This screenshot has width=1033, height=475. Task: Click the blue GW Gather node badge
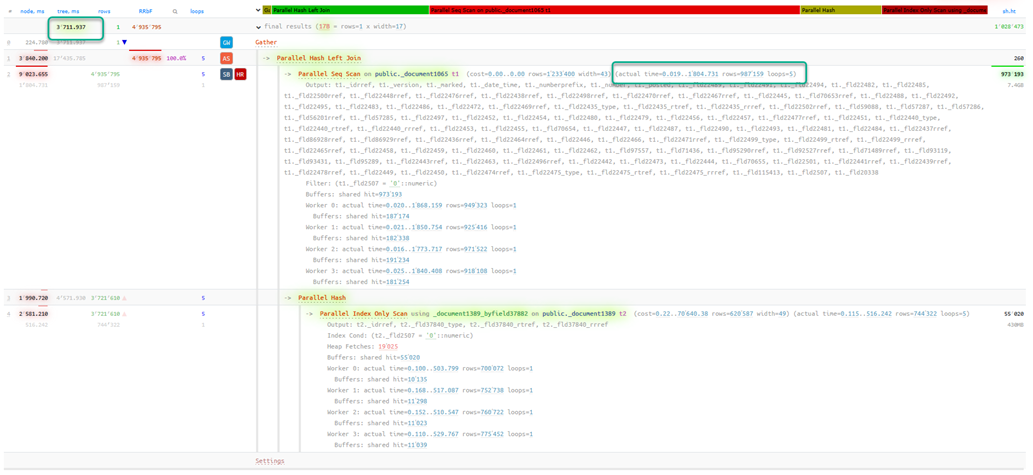pyautogui.click(x=226, y=43)
